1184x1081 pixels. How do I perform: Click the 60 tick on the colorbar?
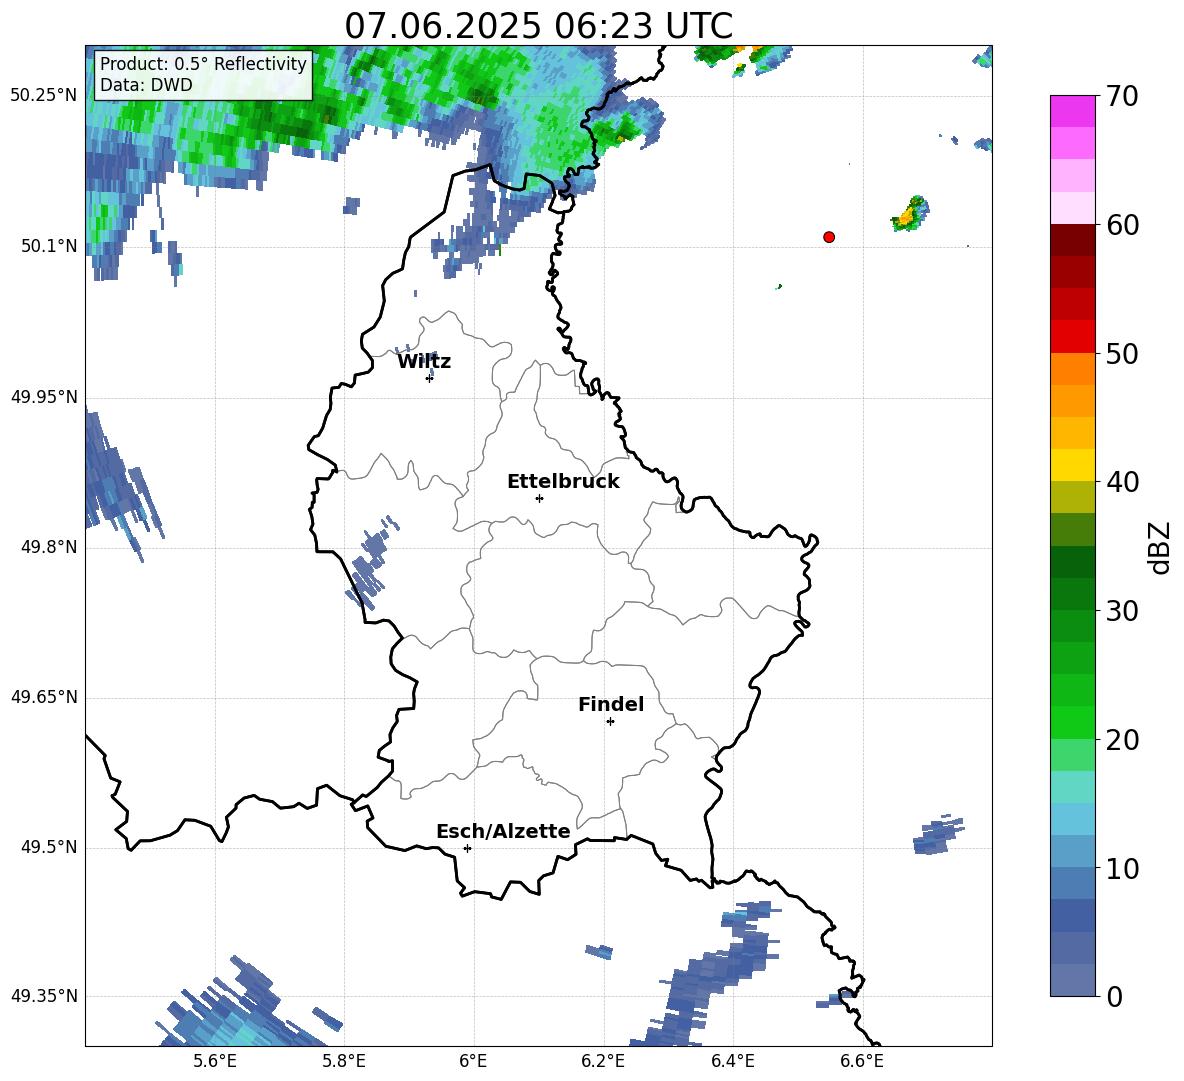[x=1121, y=225]
